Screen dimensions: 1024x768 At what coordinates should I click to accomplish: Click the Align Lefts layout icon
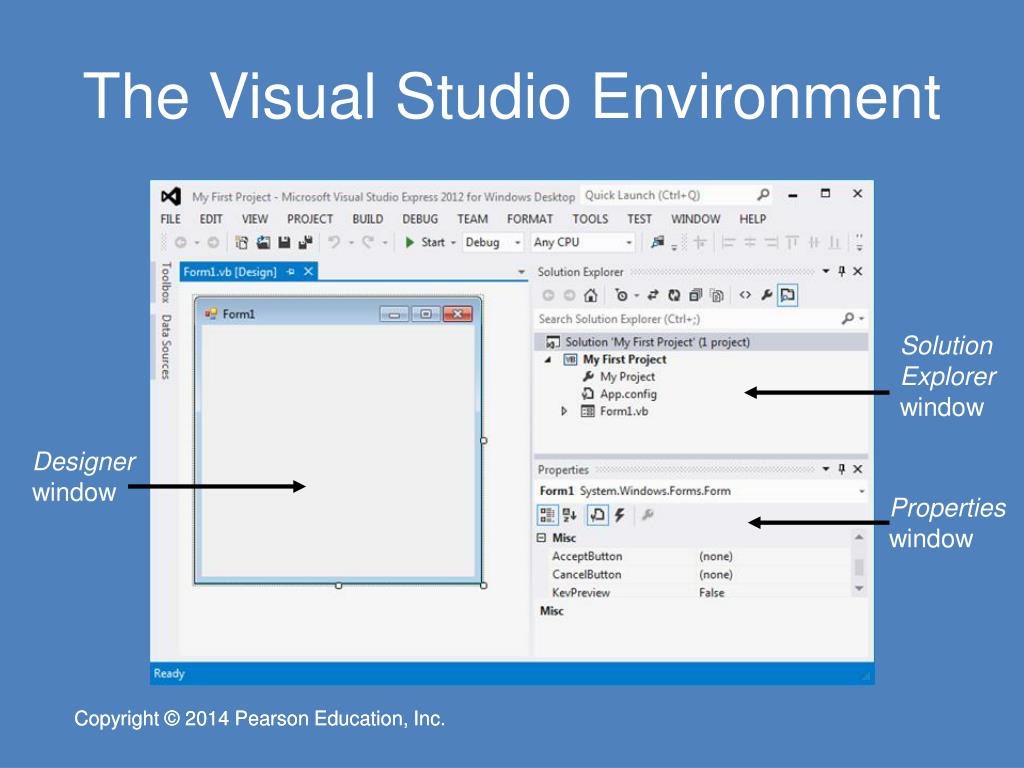pos(729,242)
